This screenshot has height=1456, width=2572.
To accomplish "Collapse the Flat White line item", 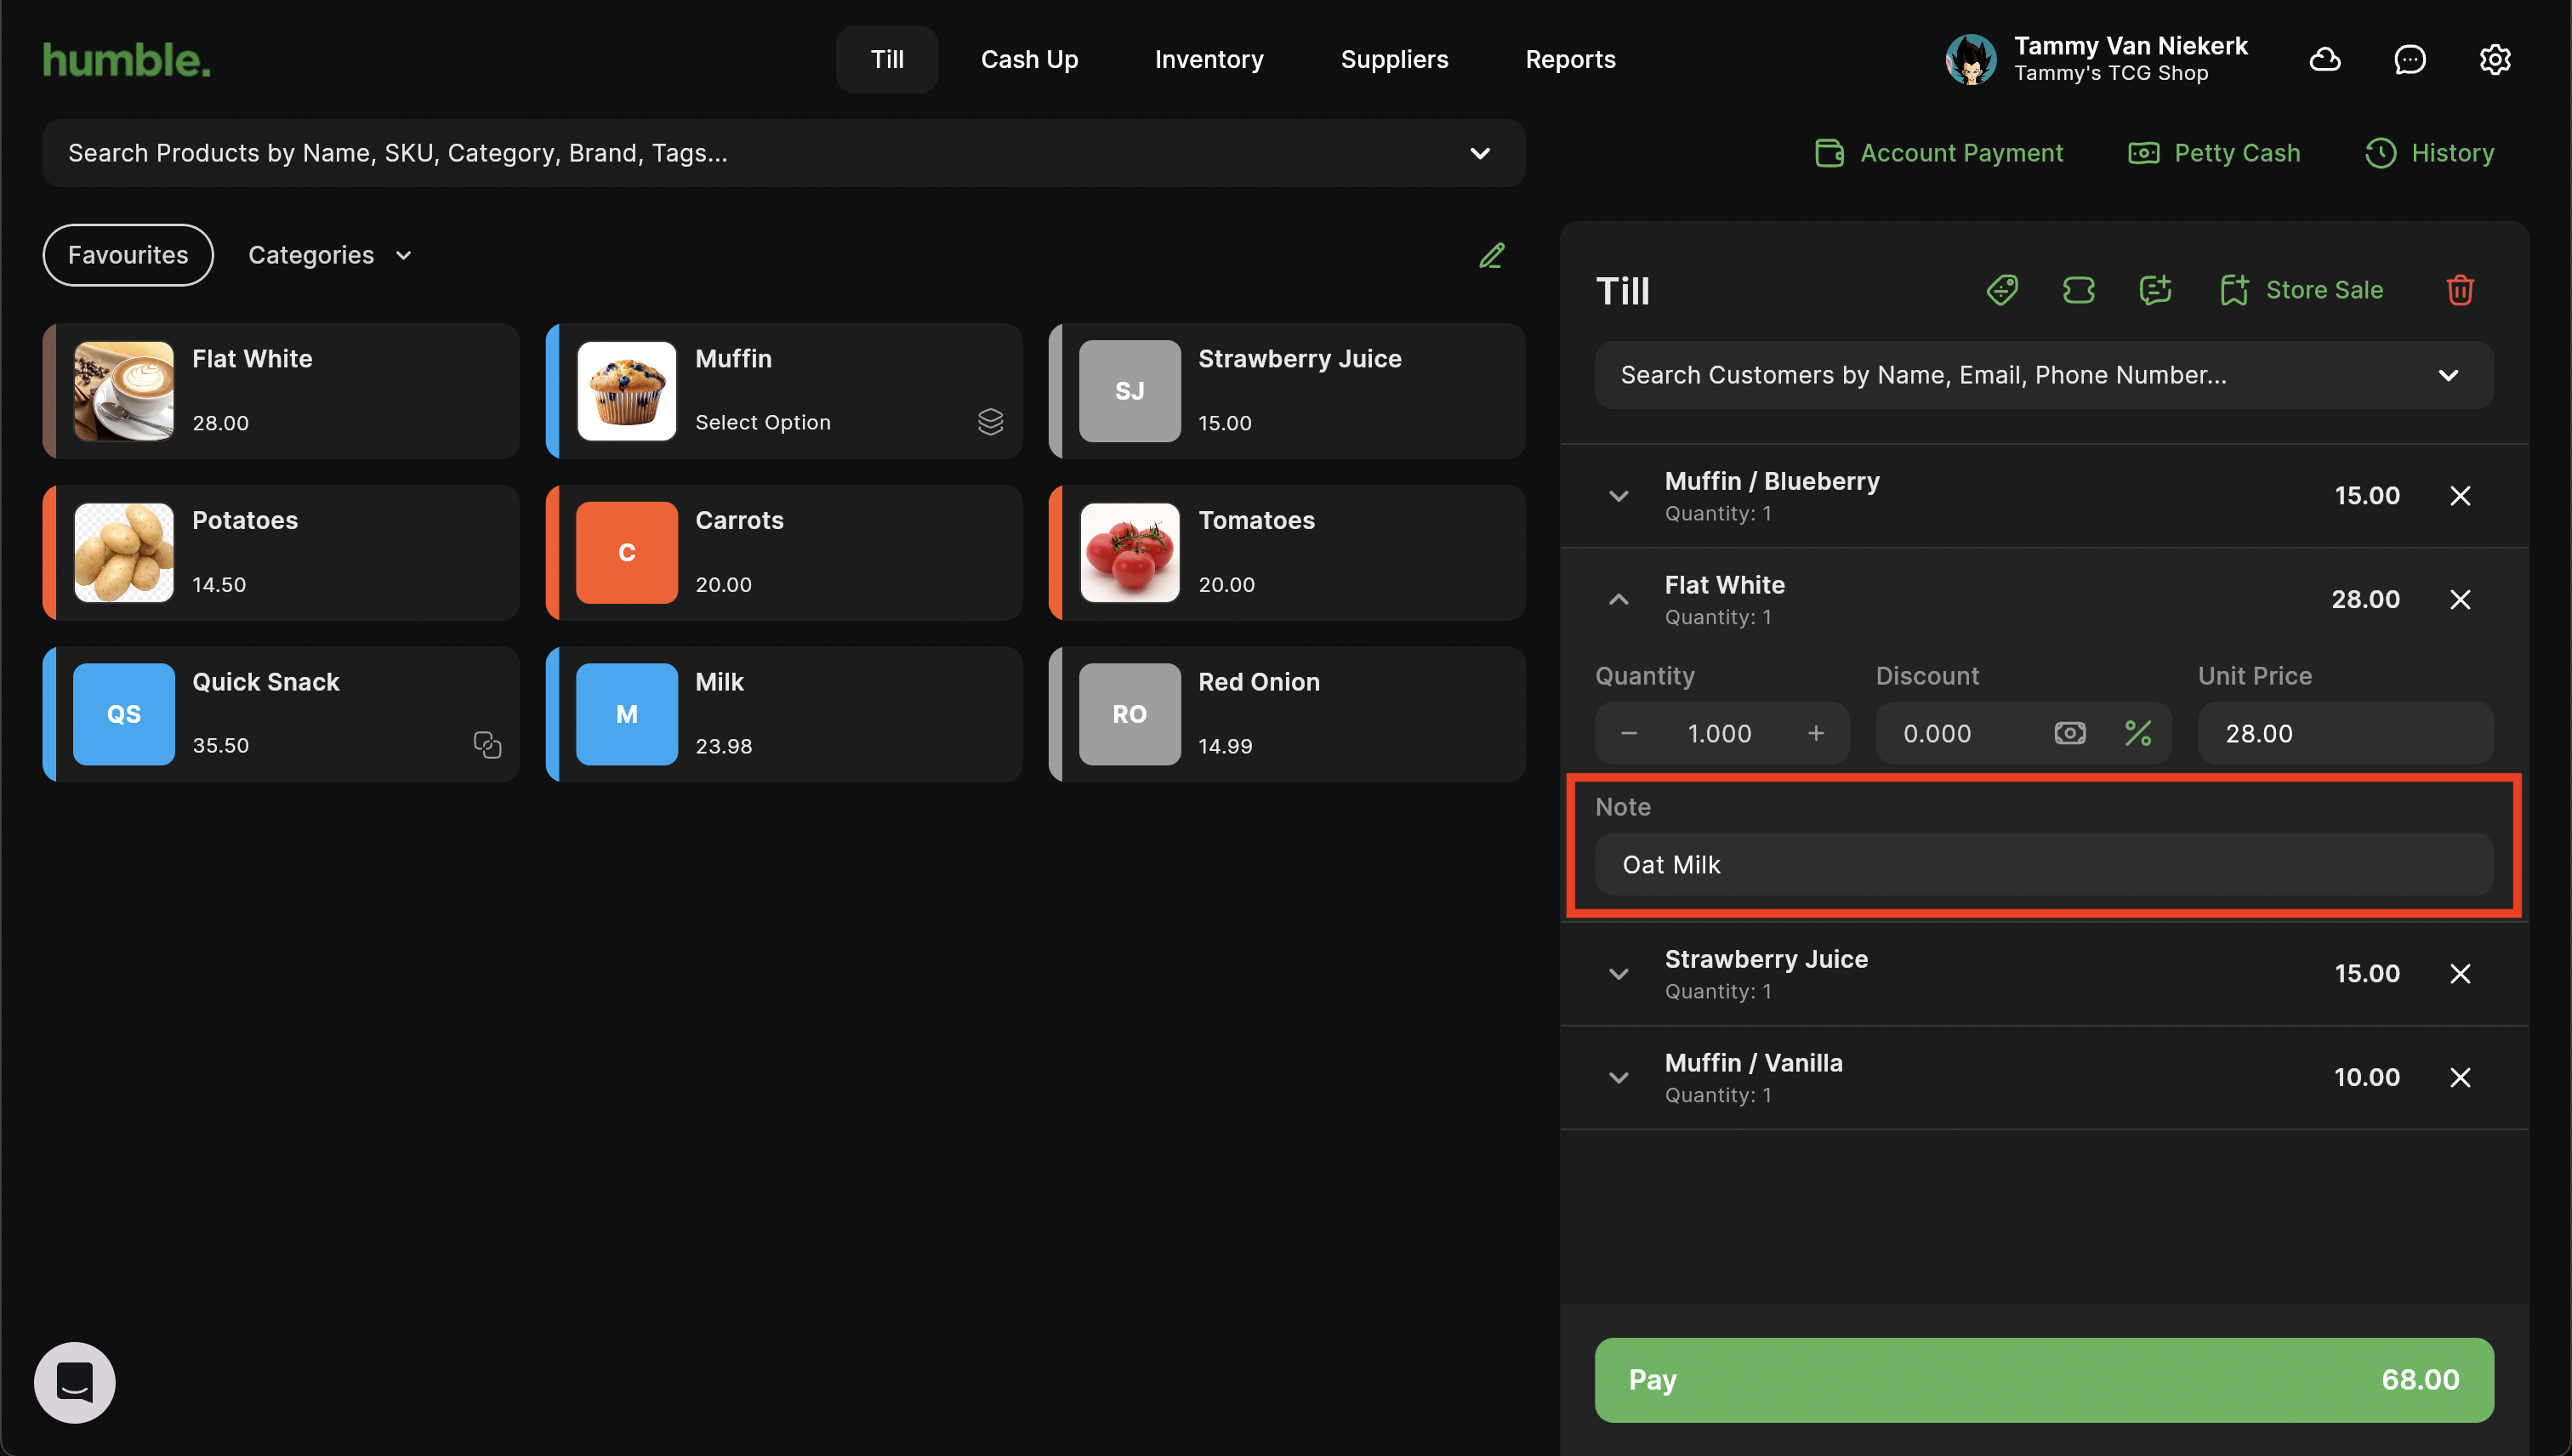I will pos(1618,600).
